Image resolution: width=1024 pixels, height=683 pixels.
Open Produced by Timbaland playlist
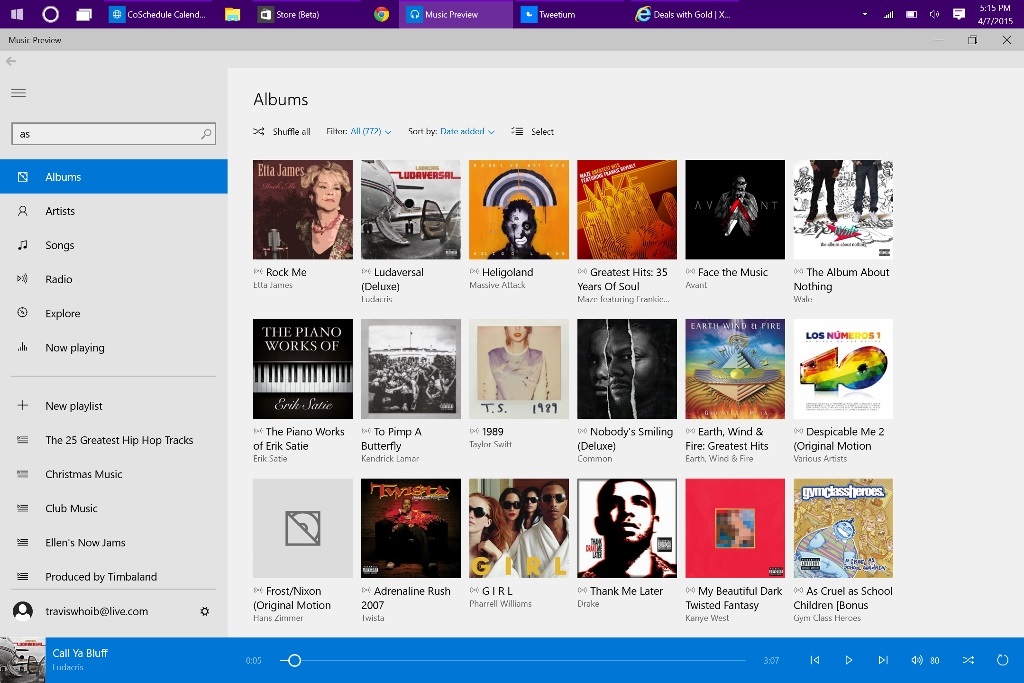(114, 577)
